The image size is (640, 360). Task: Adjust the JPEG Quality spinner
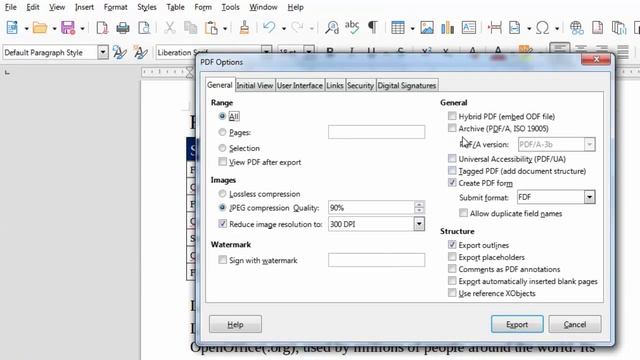419,208
